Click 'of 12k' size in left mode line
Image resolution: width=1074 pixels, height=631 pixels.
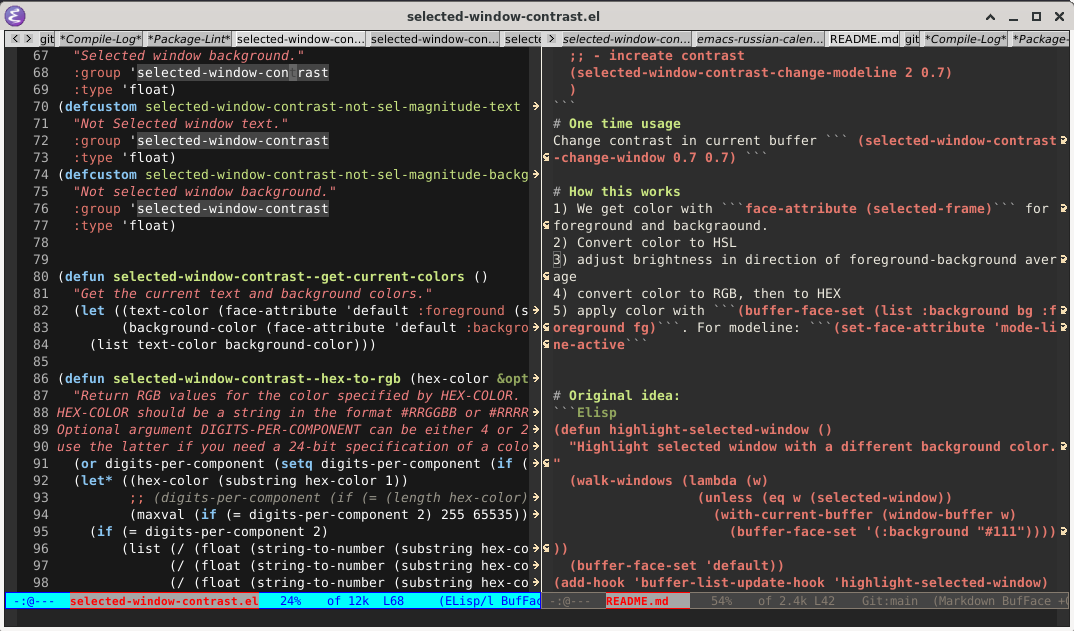348,601
